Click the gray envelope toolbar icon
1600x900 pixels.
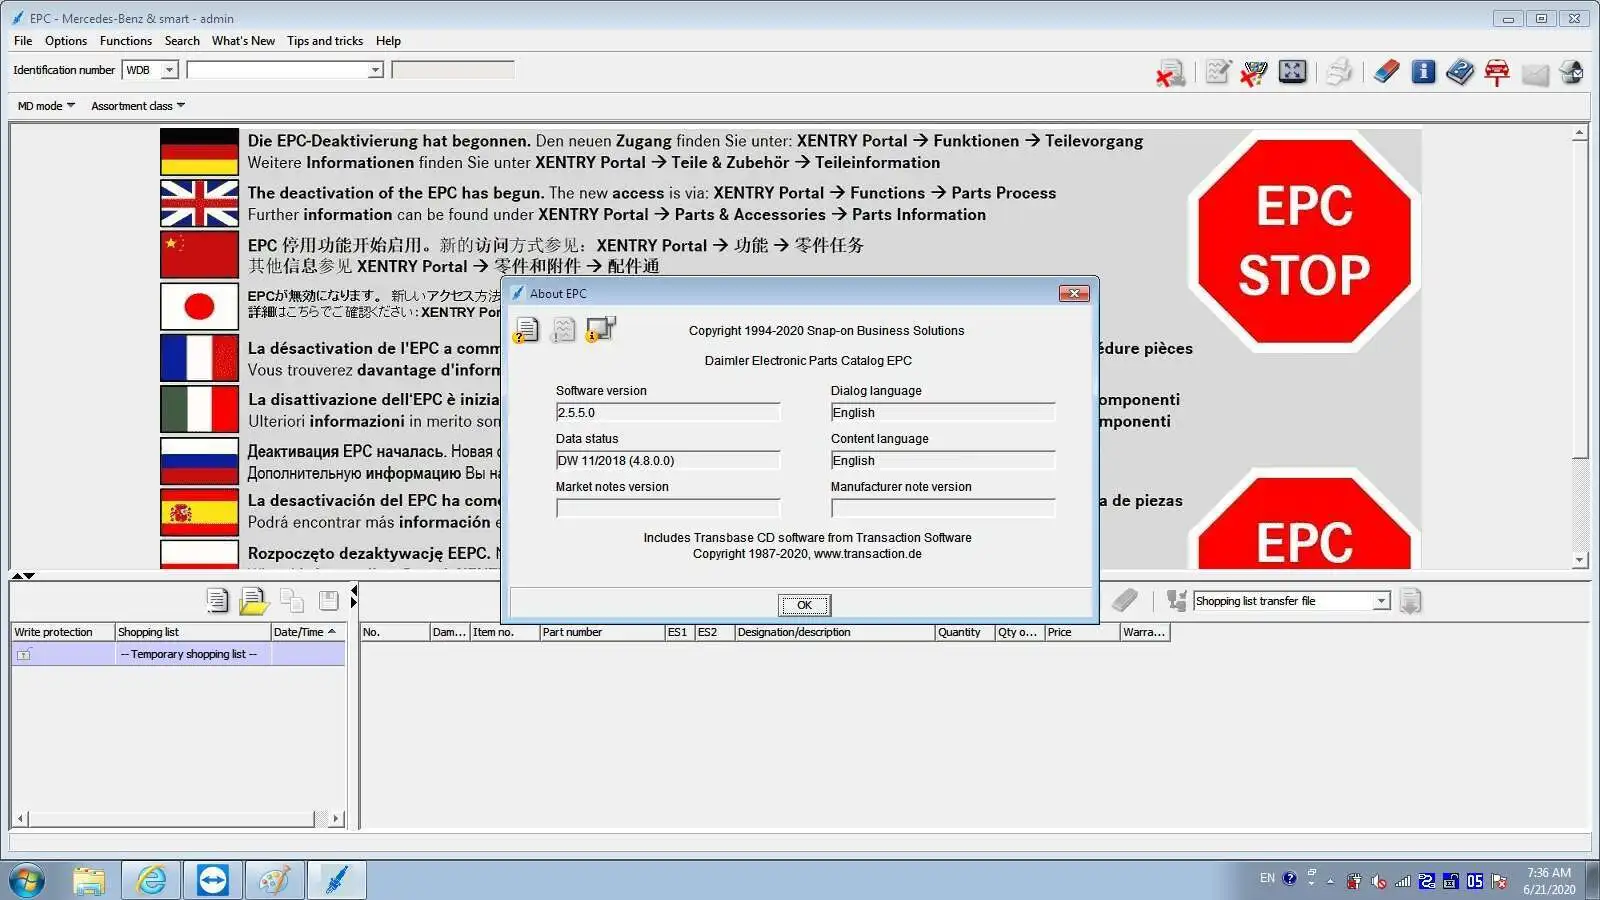1535,74
